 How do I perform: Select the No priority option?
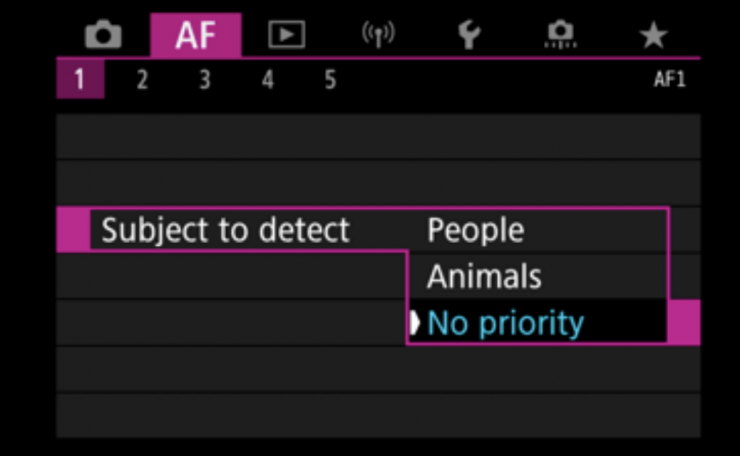[505, 322]
